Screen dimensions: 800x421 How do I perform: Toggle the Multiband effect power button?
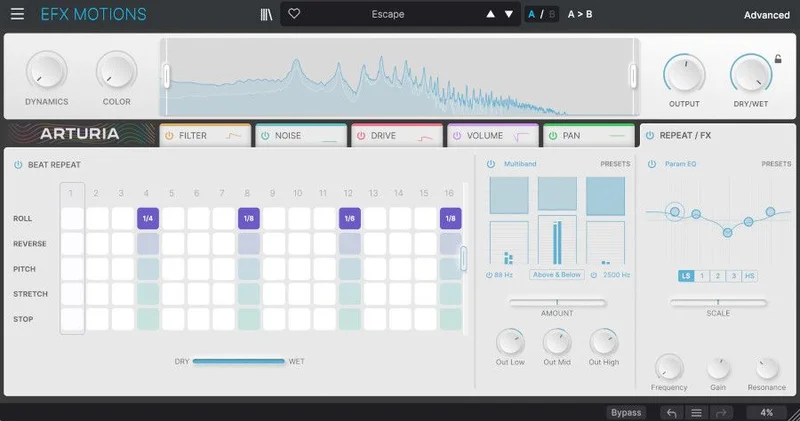click(x=491, y=164)
